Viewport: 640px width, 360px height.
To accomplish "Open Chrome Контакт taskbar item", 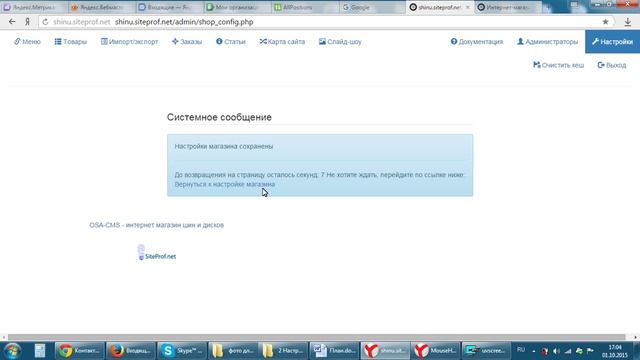I will [x=80, y=351].
